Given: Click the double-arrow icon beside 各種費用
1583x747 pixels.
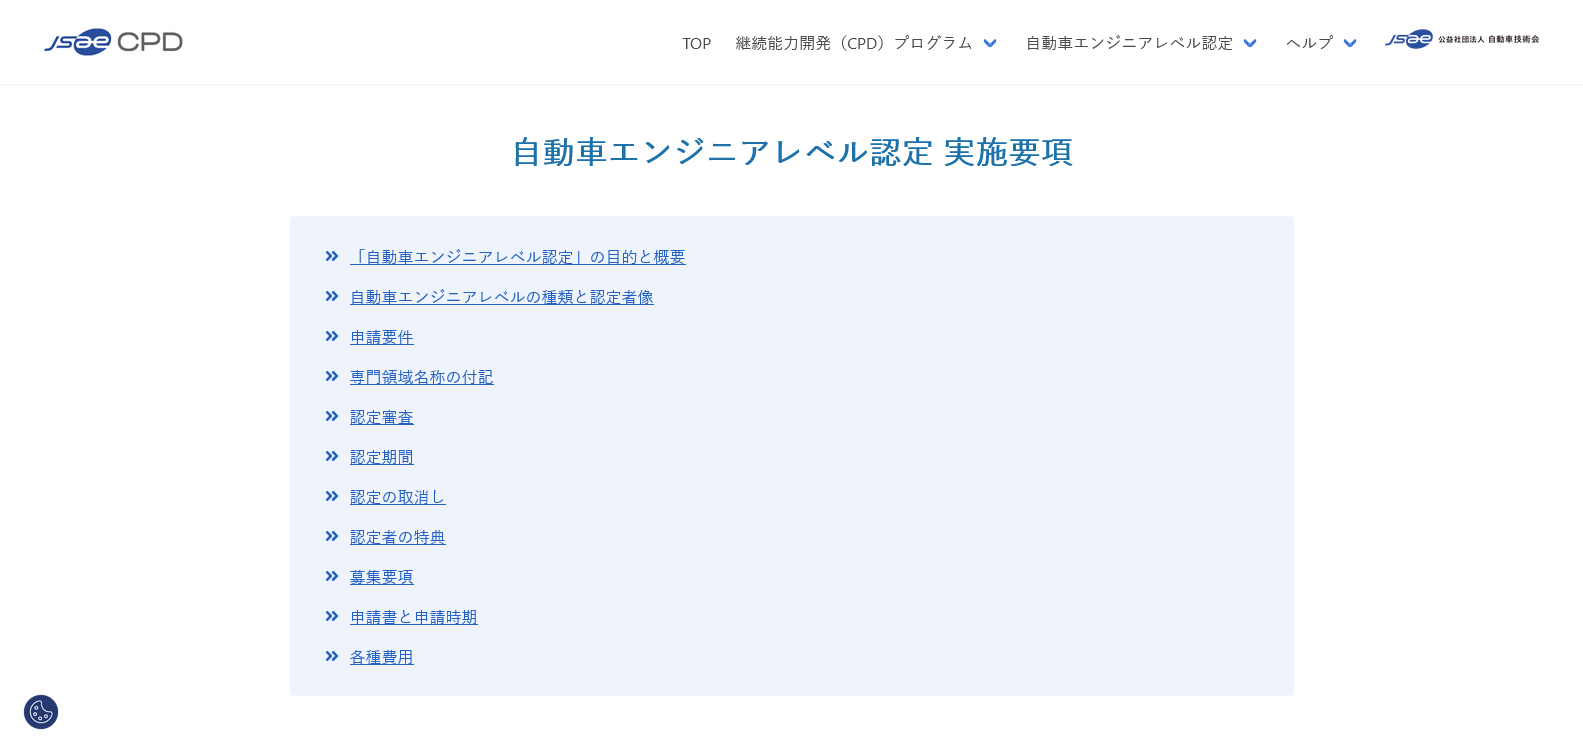Looking at the screenshot, I should pyautogui.click(x=332, y=657).
